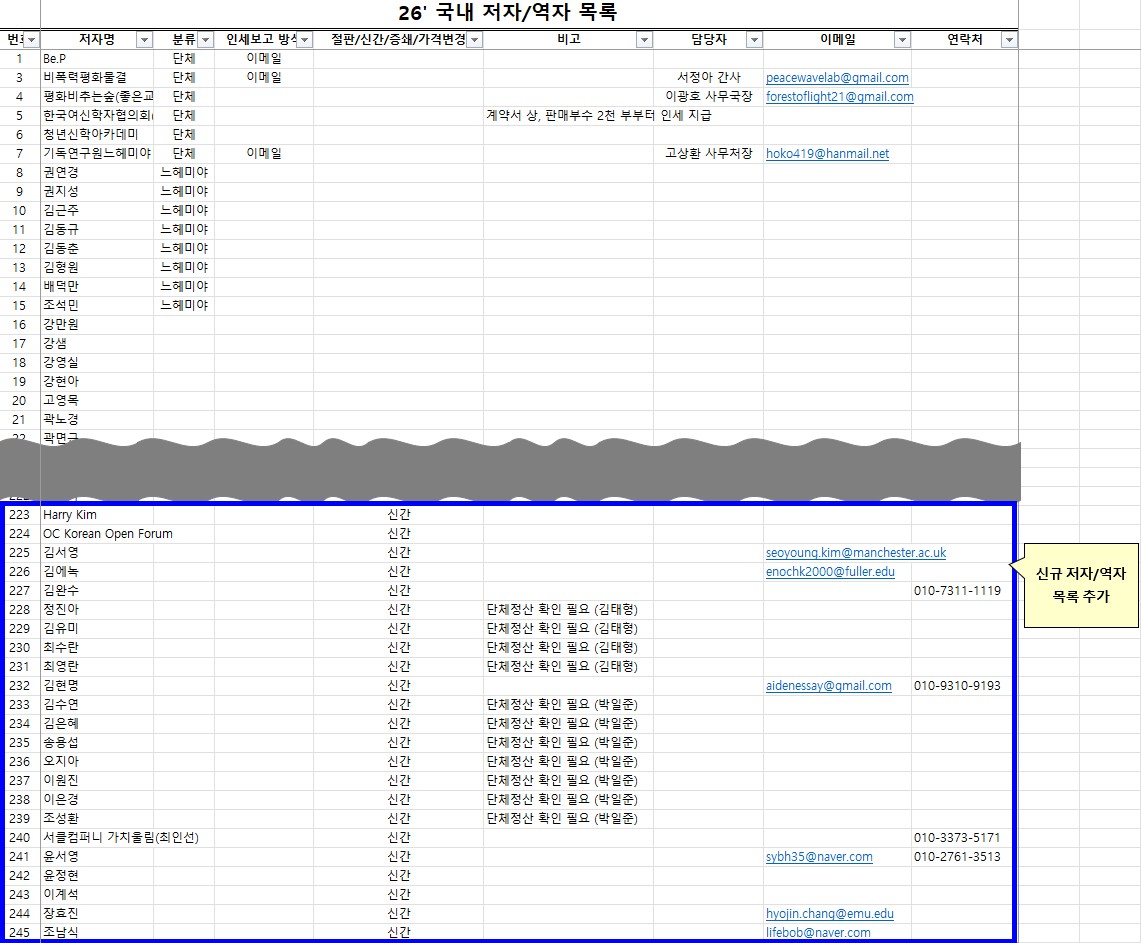Select the author cell 김근주

[97, 210]
